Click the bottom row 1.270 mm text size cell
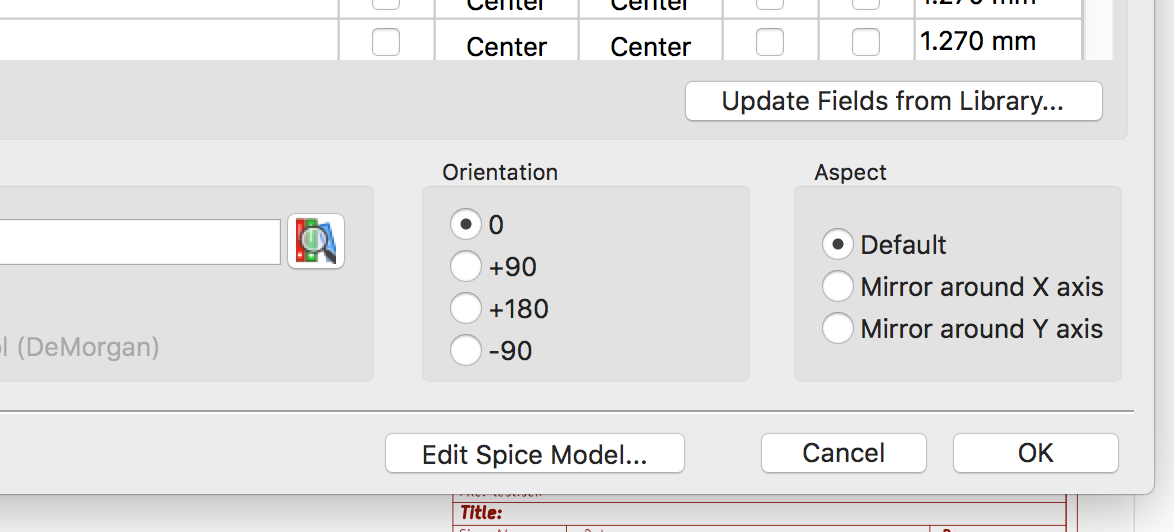The height and width of the screenshot is (532, 1174). (x=995, y=42)
